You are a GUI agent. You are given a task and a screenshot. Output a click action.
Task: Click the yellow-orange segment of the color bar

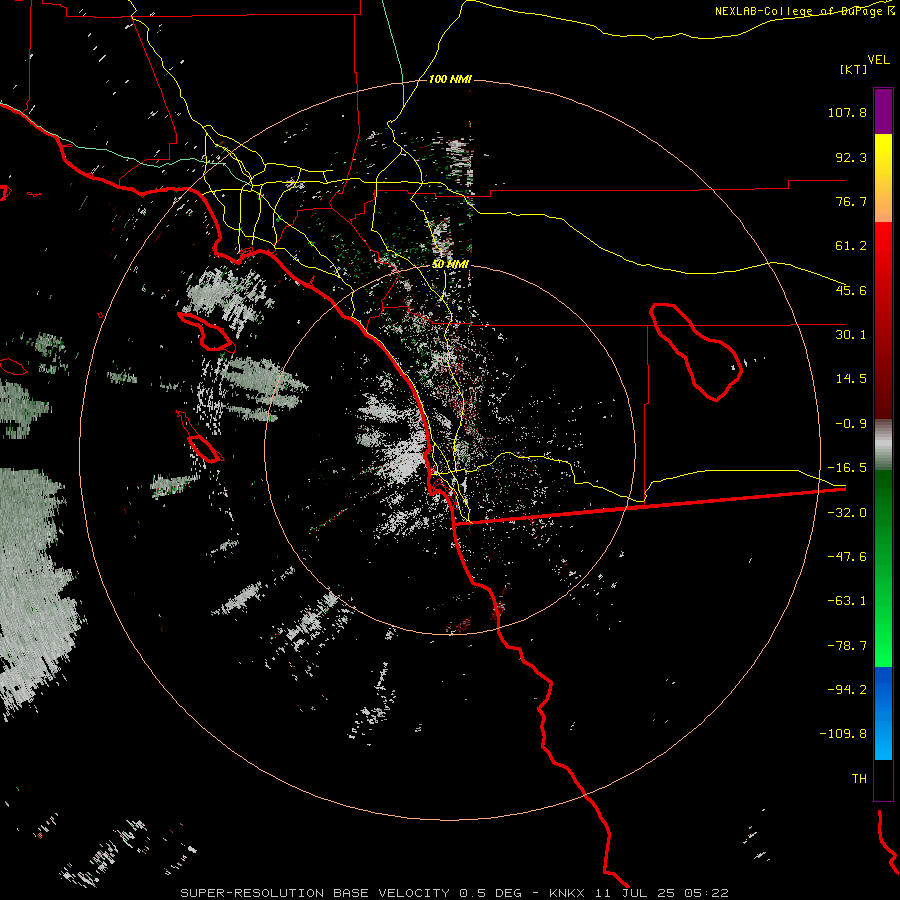pos(883,178)
